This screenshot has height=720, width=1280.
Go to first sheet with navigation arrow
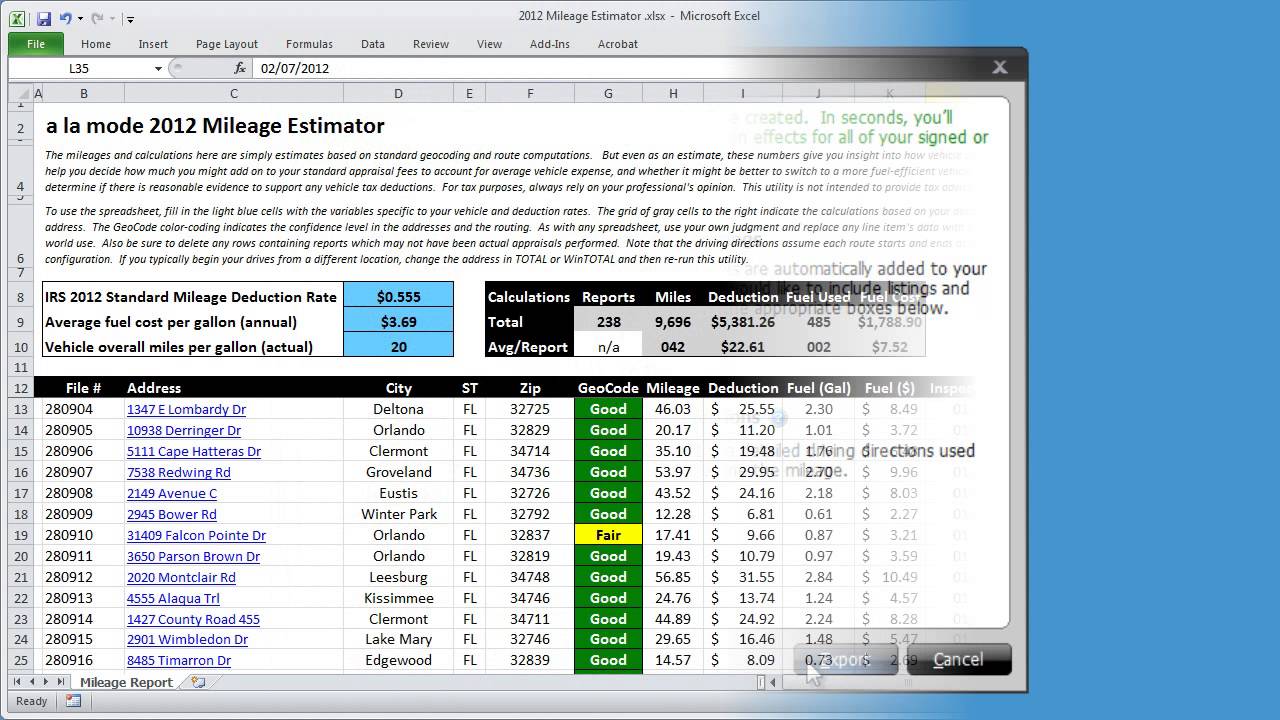coord(17,682)
